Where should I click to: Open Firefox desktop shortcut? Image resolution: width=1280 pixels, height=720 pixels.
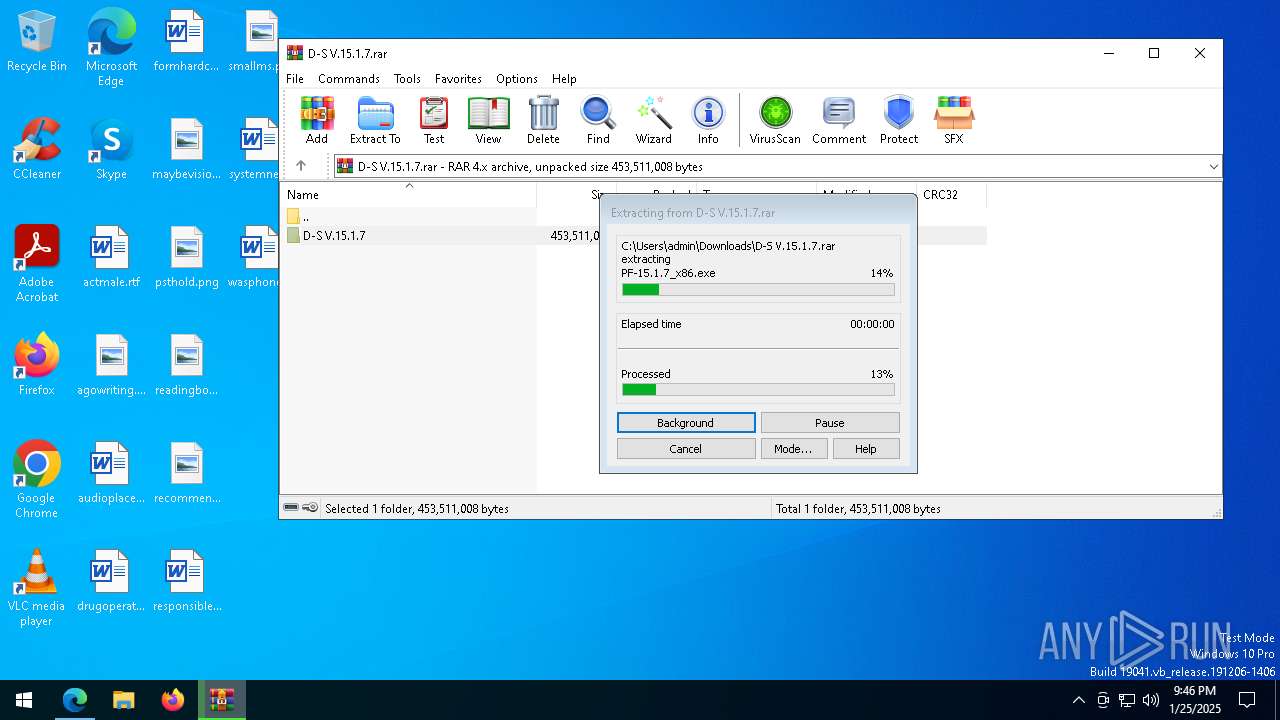tap(37, 365)
